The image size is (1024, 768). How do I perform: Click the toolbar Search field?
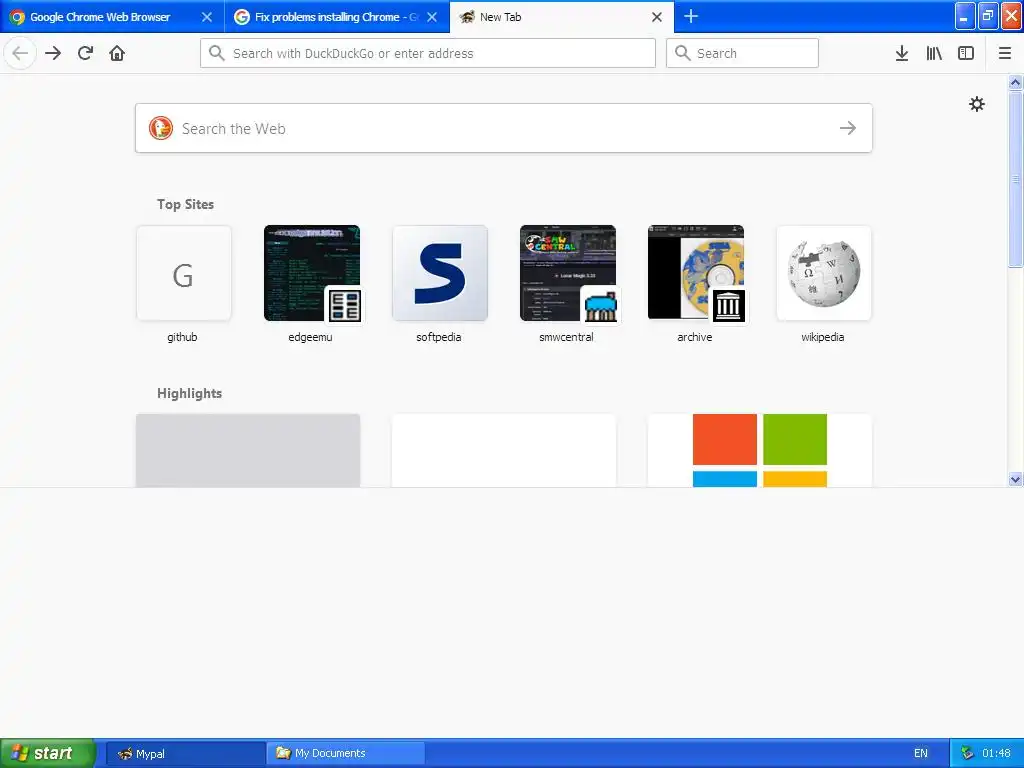(742, 53)
